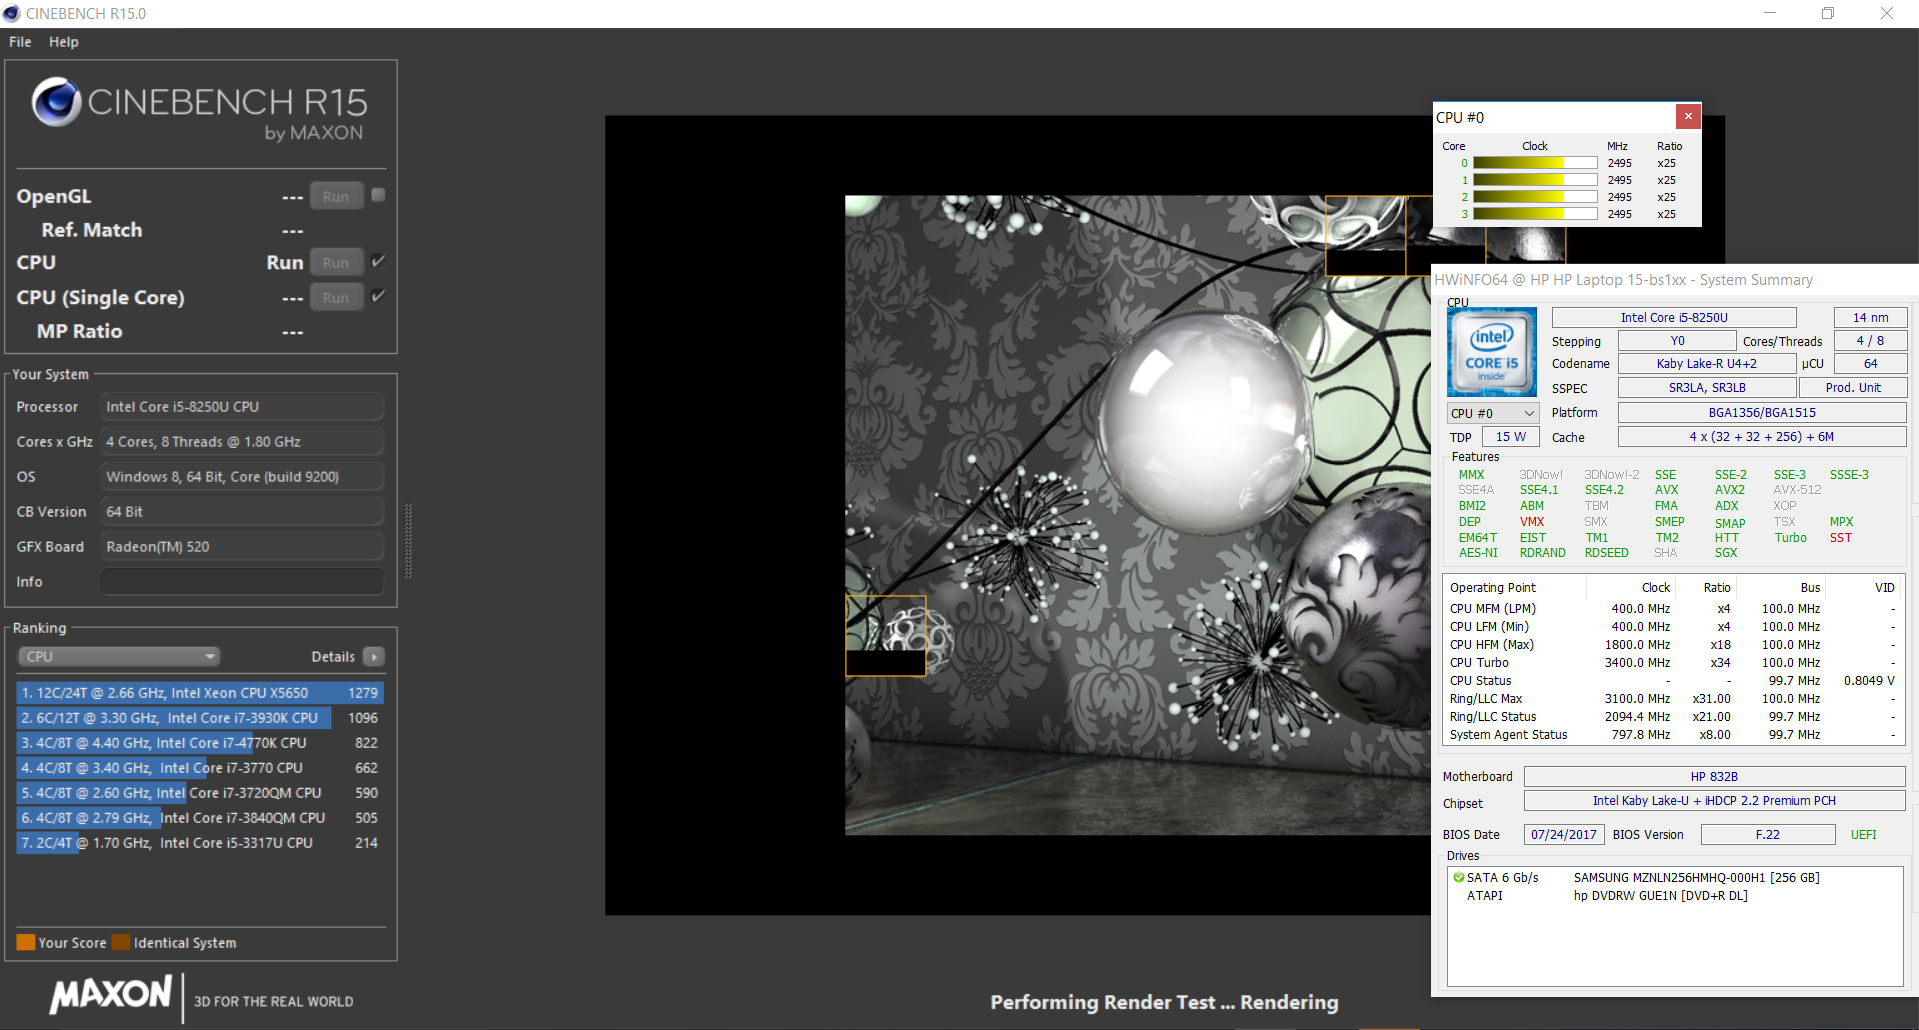This screenshot has width=1919, height=1030.
Task: Click the Intel Core i5-8250U name field
Action: [1674, 317]
